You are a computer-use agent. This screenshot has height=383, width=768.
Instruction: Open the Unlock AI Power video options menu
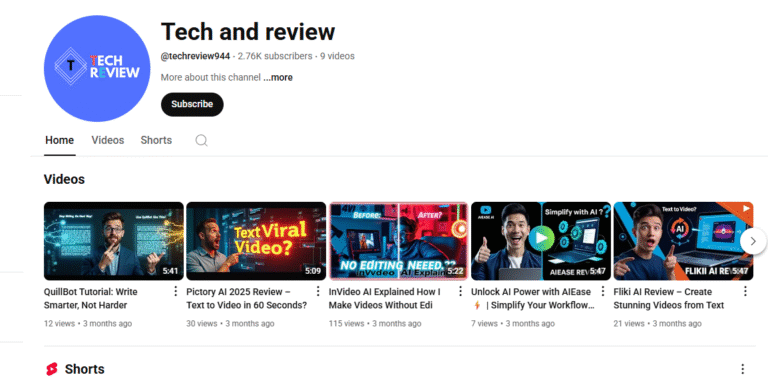[x=602, y=292]
